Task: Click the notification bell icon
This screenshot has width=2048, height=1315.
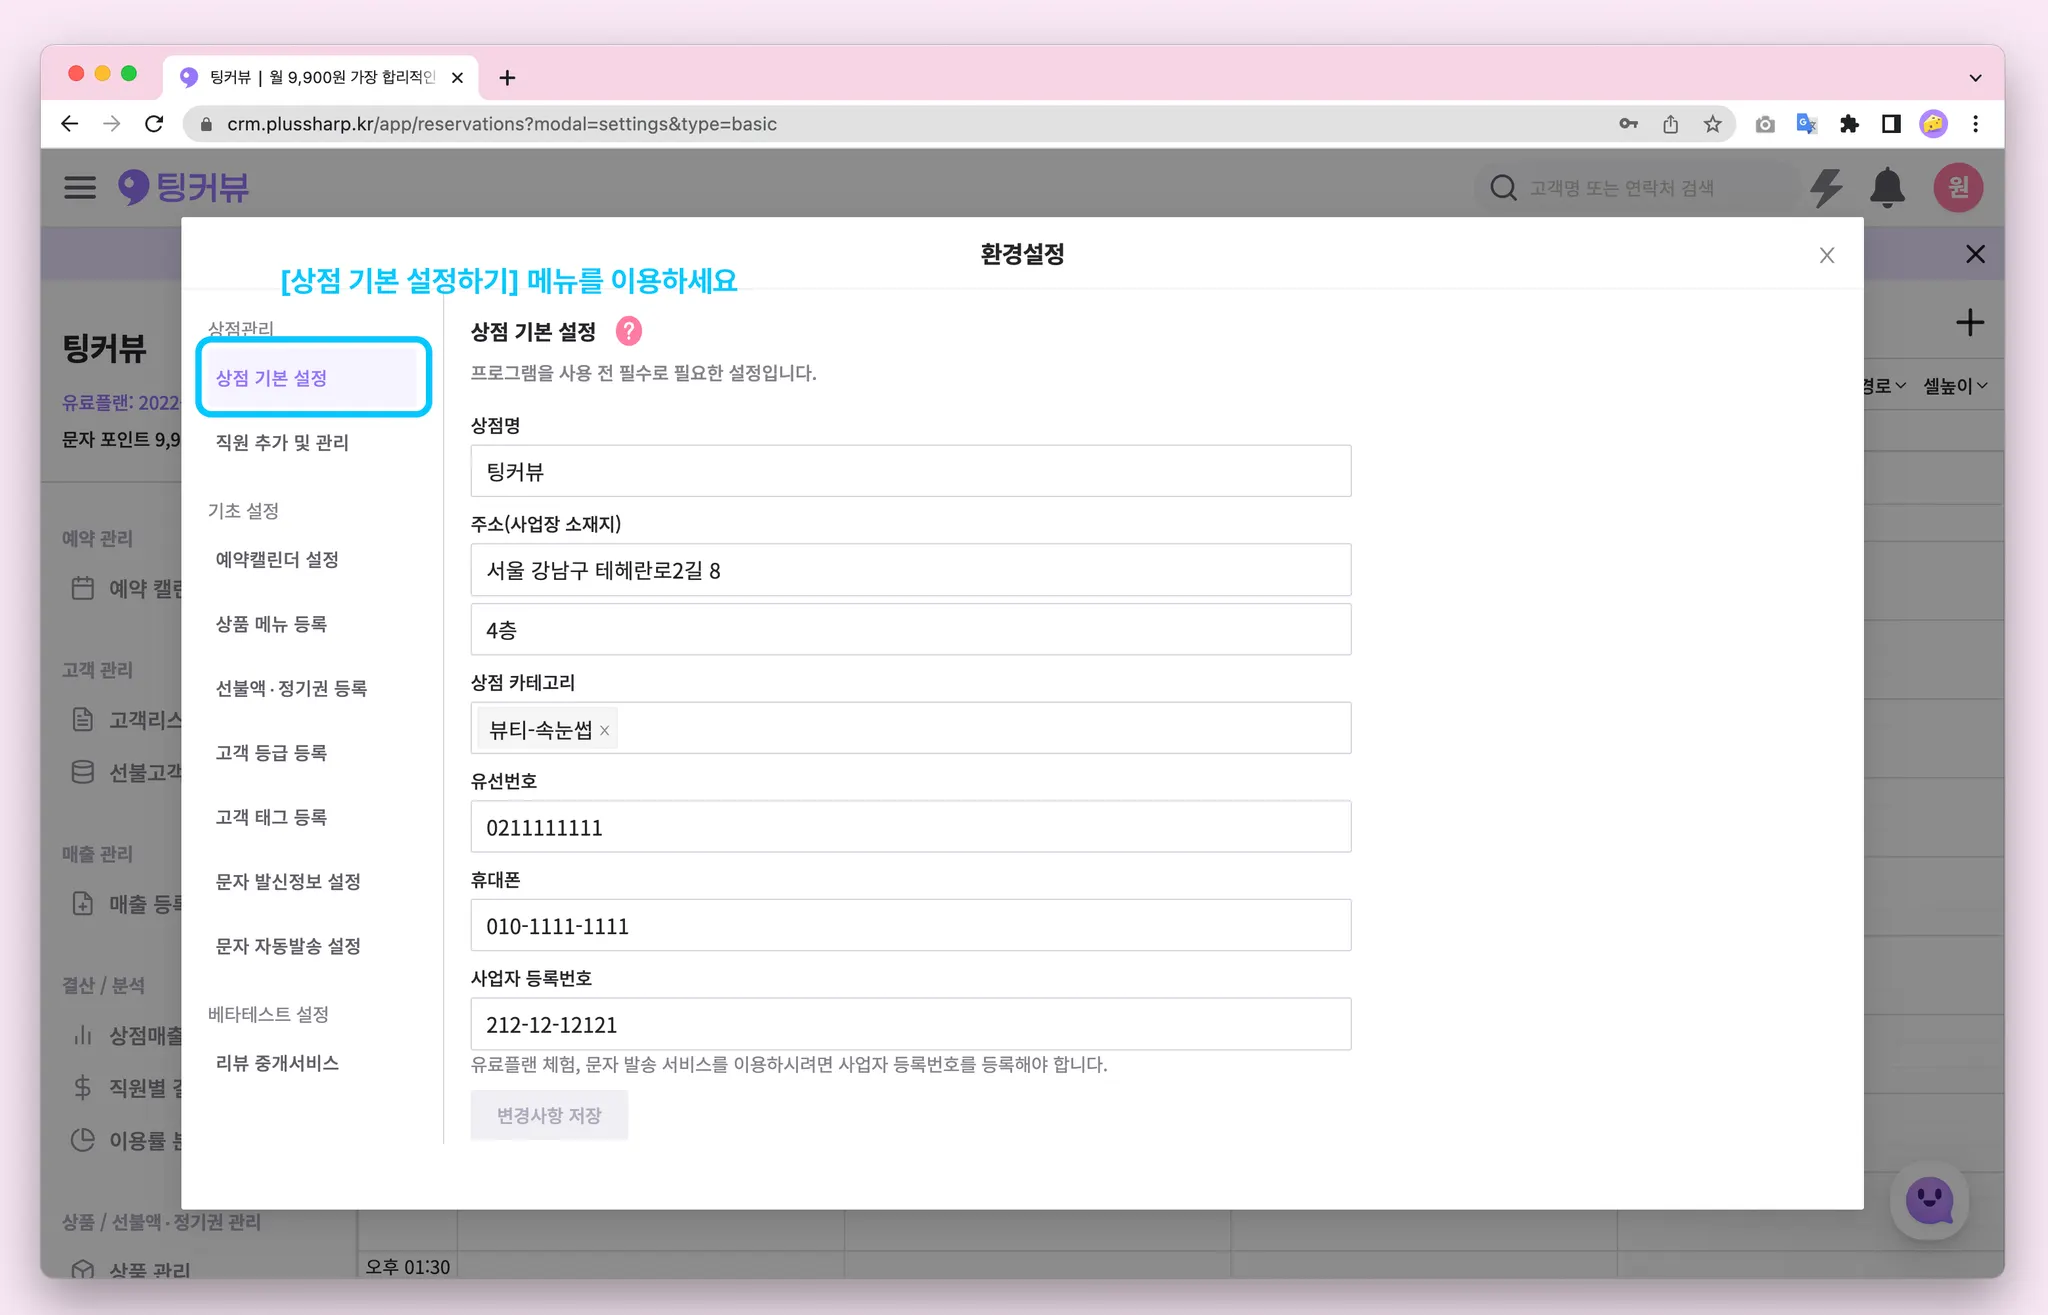Action: [x=1887, y=188]
